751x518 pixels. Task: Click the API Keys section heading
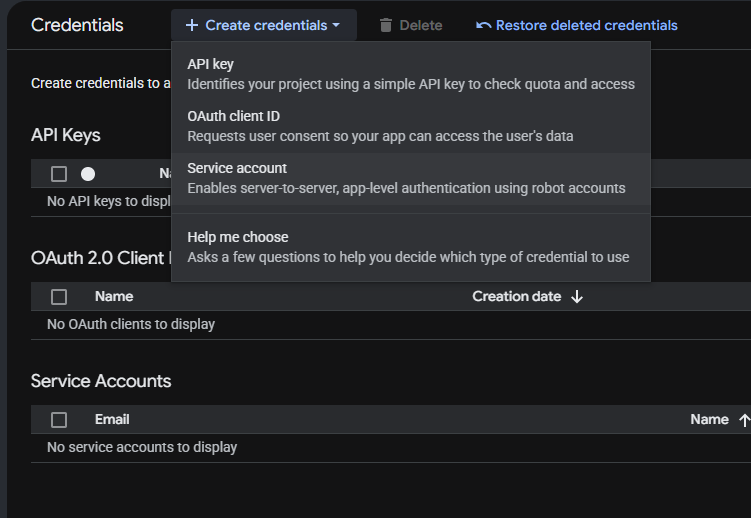[66, 135]
